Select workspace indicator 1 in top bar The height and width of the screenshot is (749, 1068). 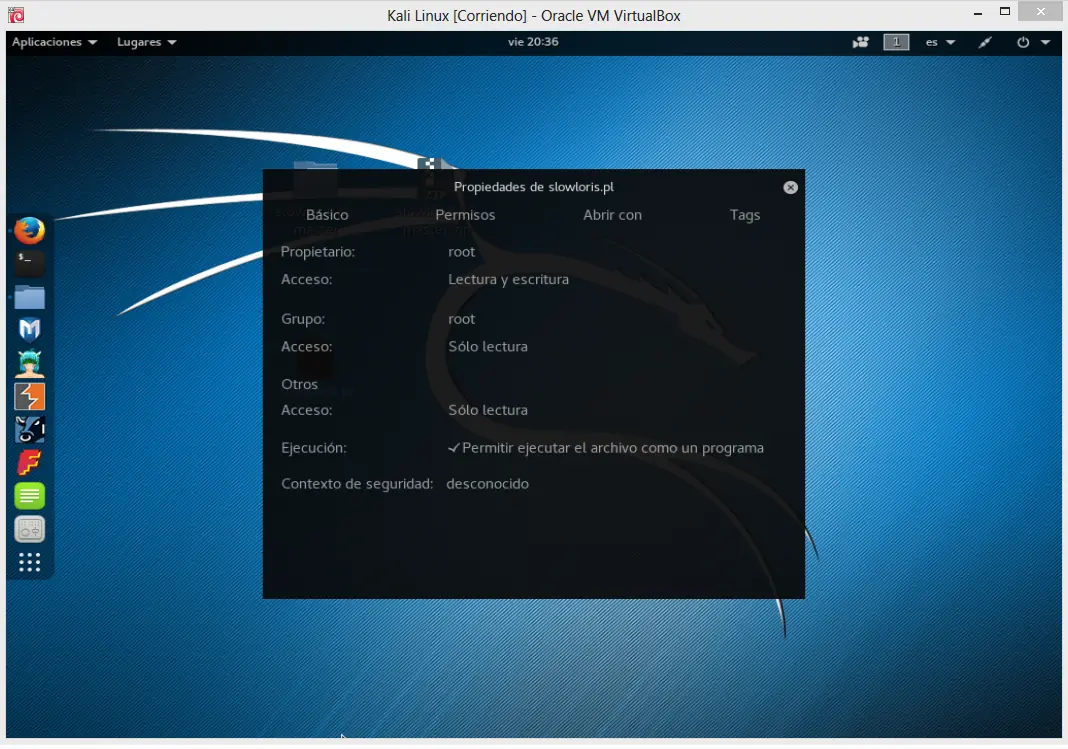point(896,42)
